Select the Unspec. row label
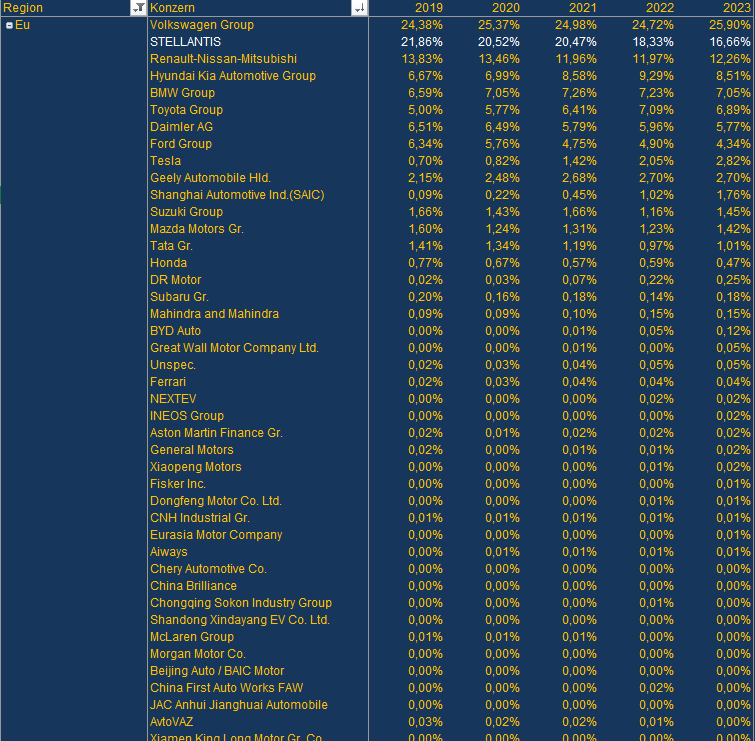The width and height of the screenshot is (755, 741). (173, 365)
